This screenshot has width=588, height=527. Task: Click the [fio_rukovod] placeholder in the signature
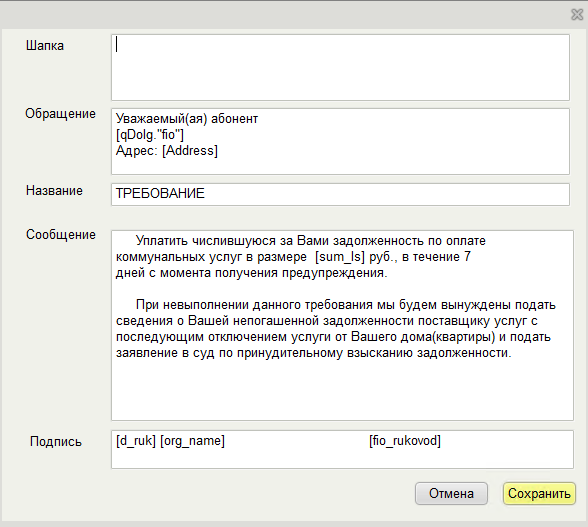[x=405, y=441]
